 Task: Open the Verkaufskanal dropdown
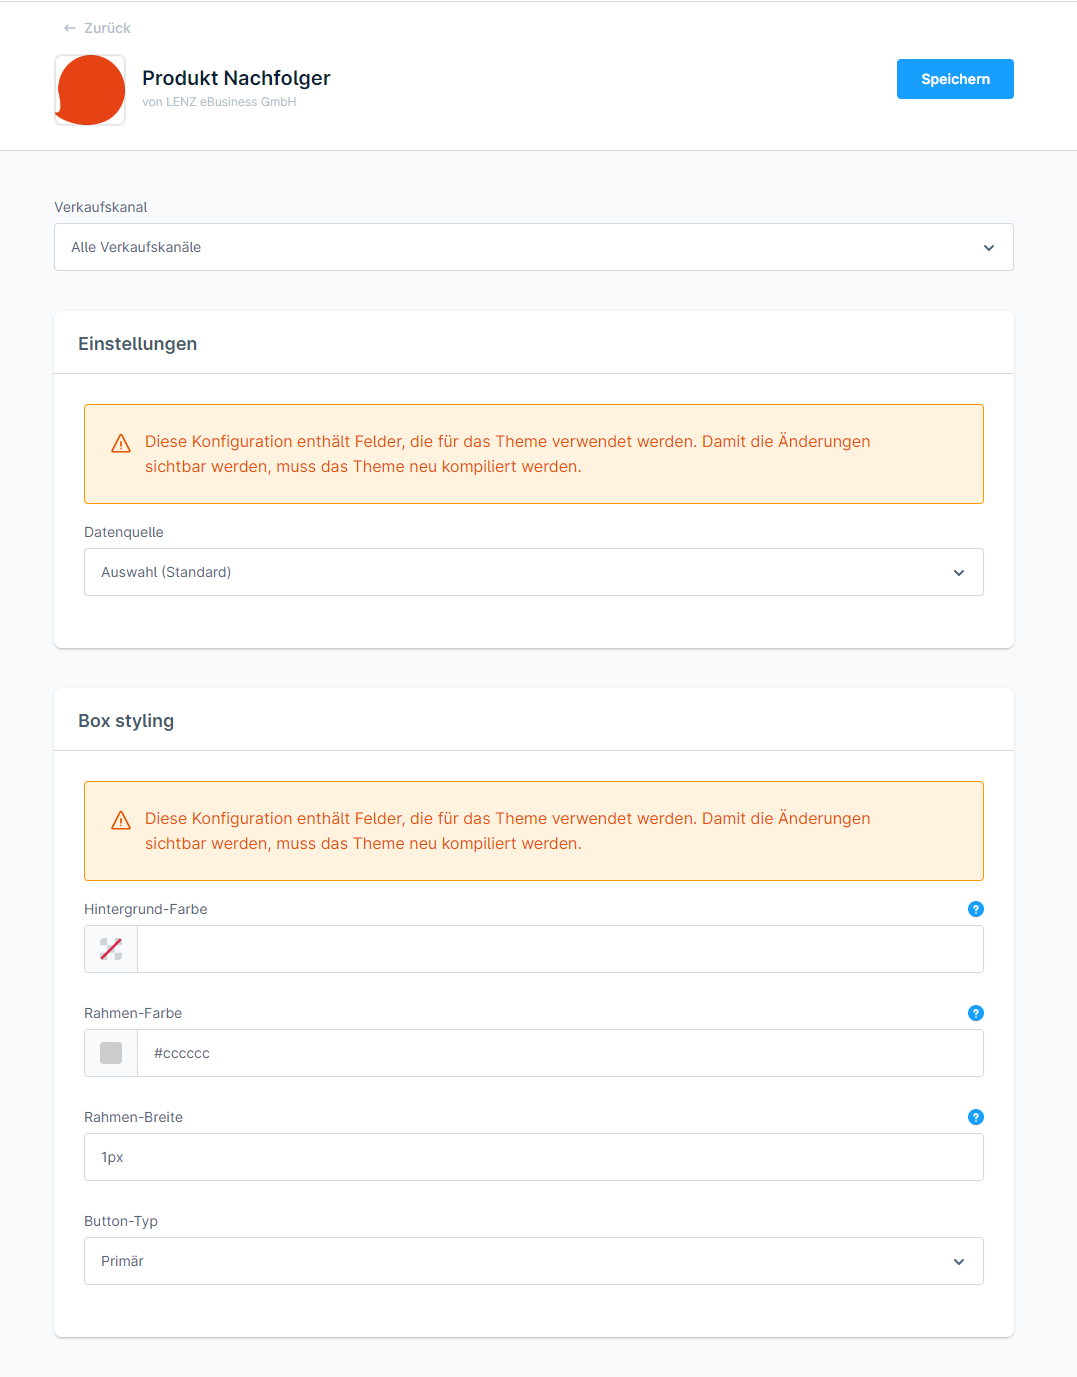point(534,247)
